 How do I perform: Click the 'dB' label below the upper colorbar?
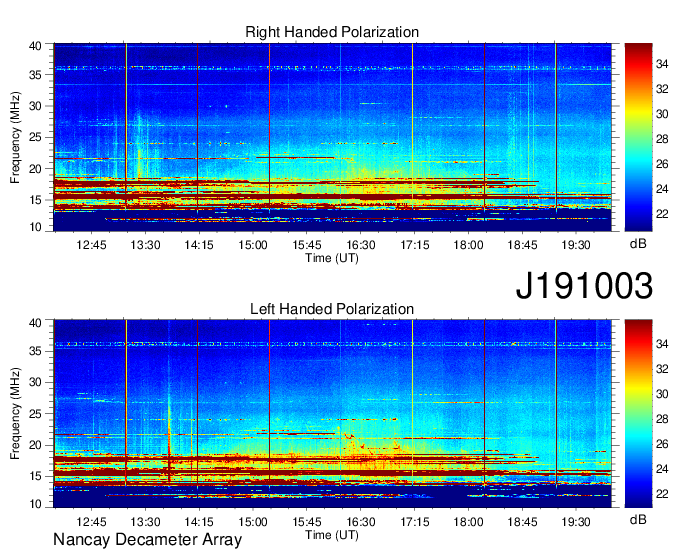[638, 244]
